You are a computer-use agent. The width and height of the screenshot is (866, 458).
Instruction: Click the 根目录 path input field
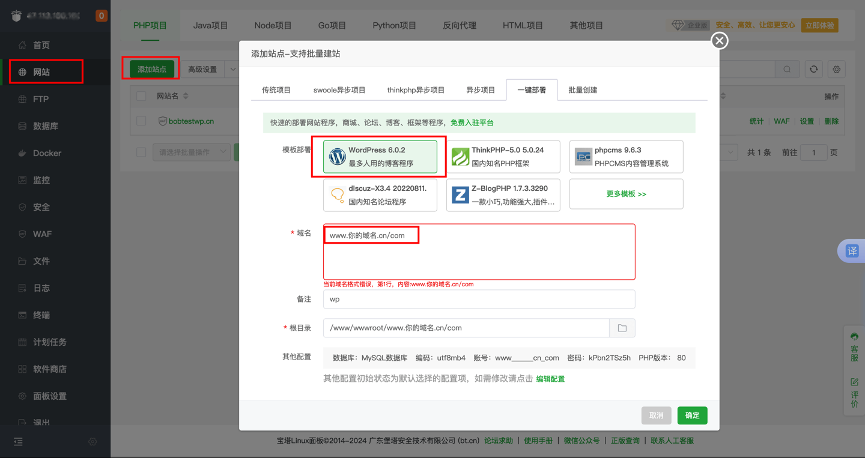467,328
